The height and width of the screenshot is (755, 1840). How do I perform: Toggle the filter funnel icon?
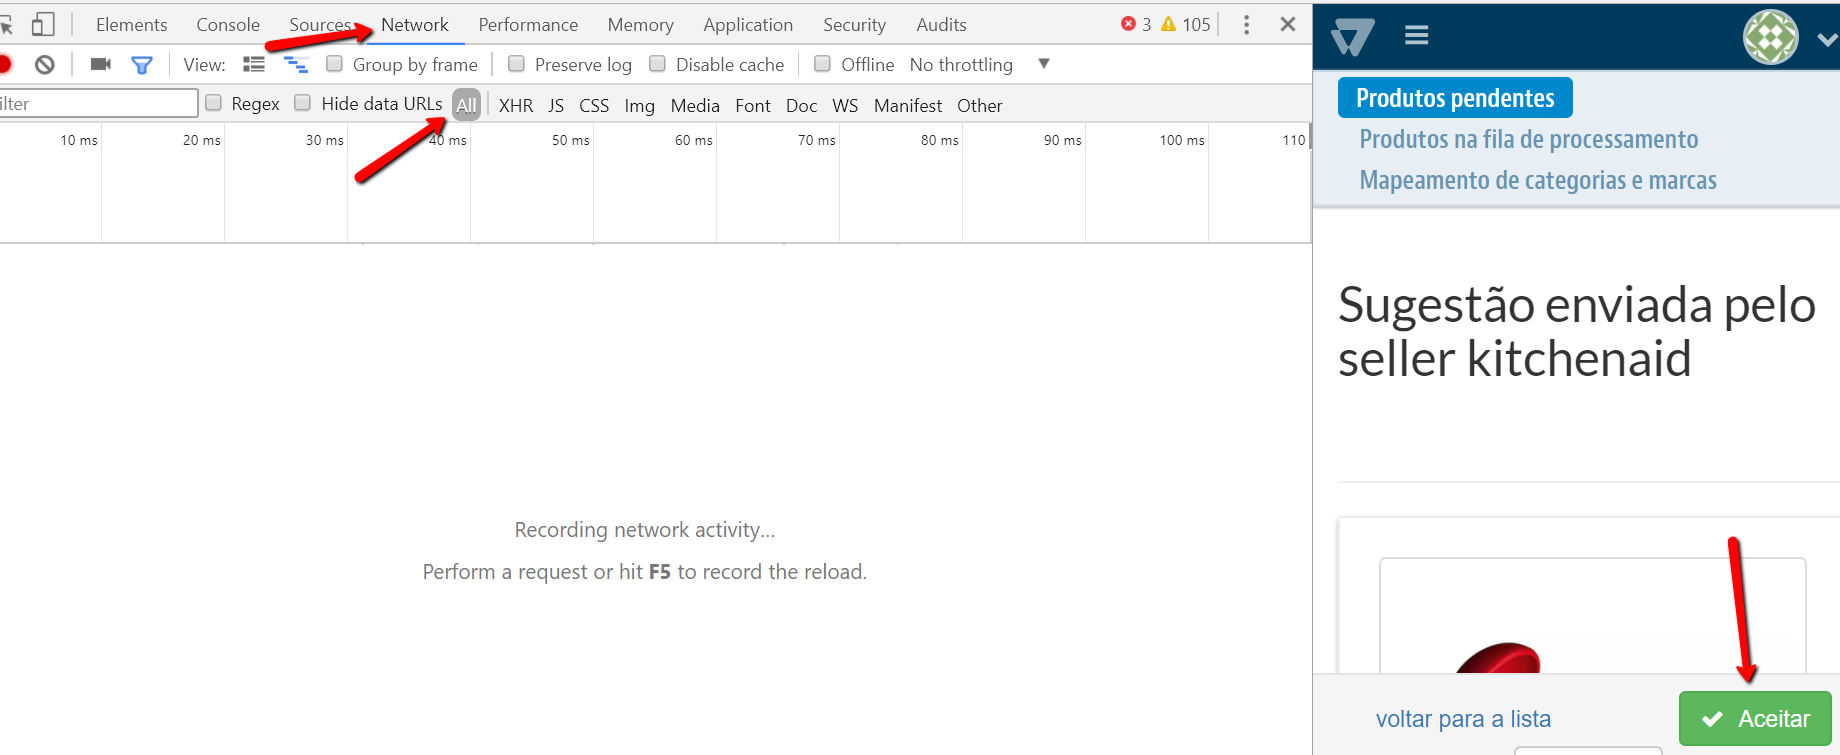click(x=142, y=65)
